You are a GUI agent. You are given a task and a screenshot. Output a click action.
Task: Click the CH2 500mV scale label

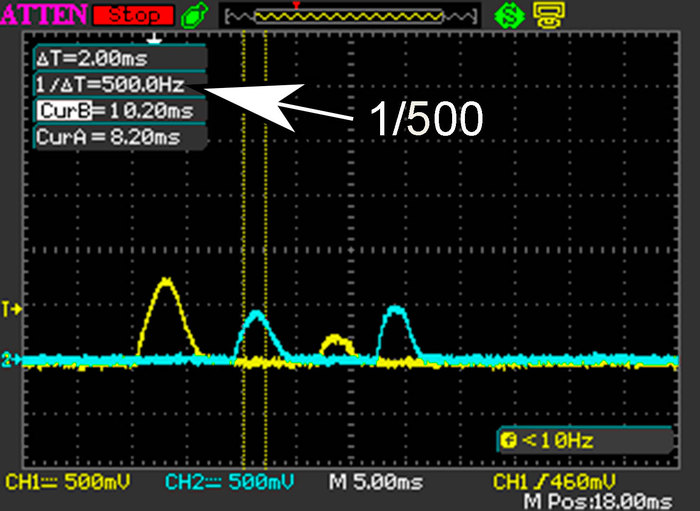point(227,483)
